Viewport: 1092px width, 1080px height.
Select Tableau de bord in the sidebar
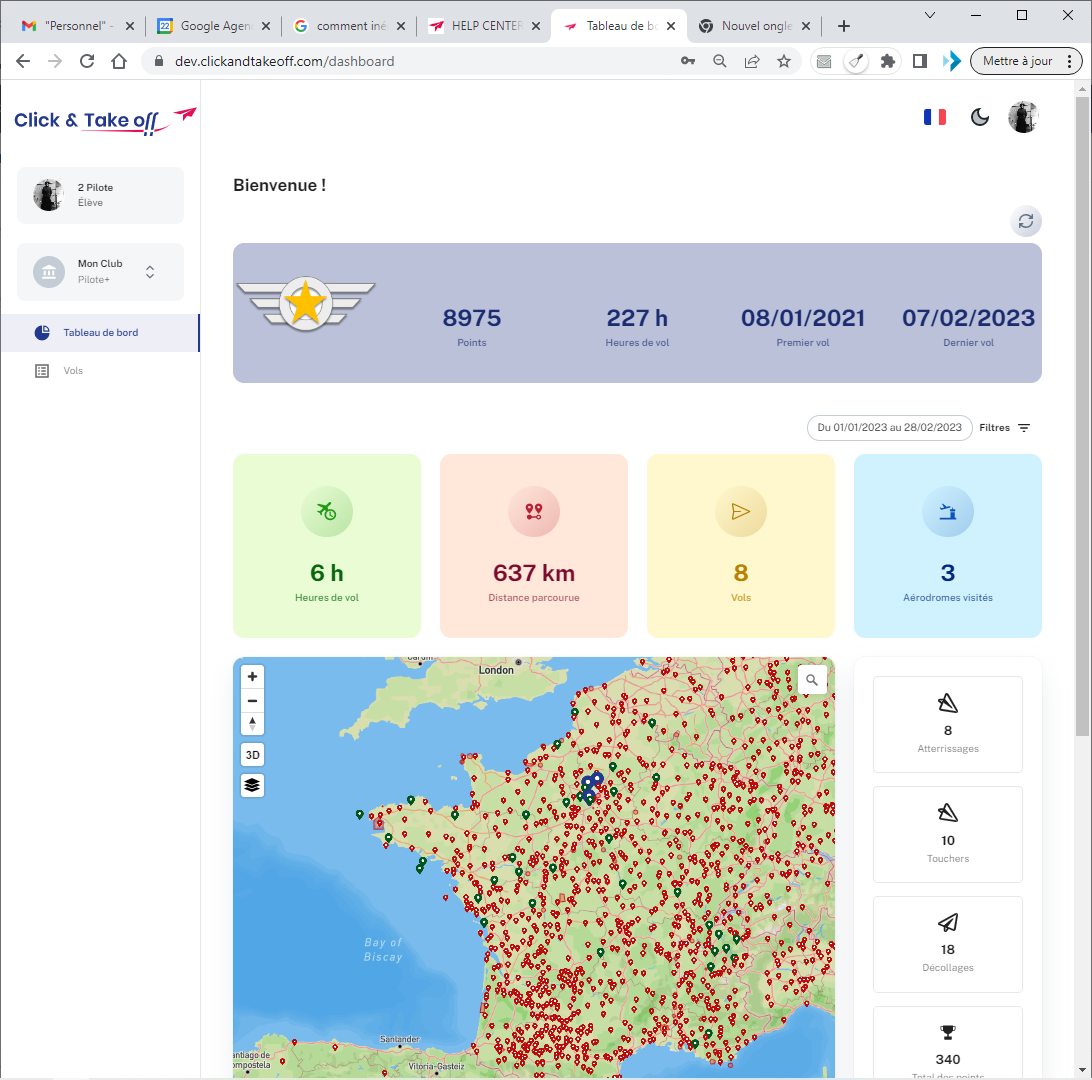100,333
